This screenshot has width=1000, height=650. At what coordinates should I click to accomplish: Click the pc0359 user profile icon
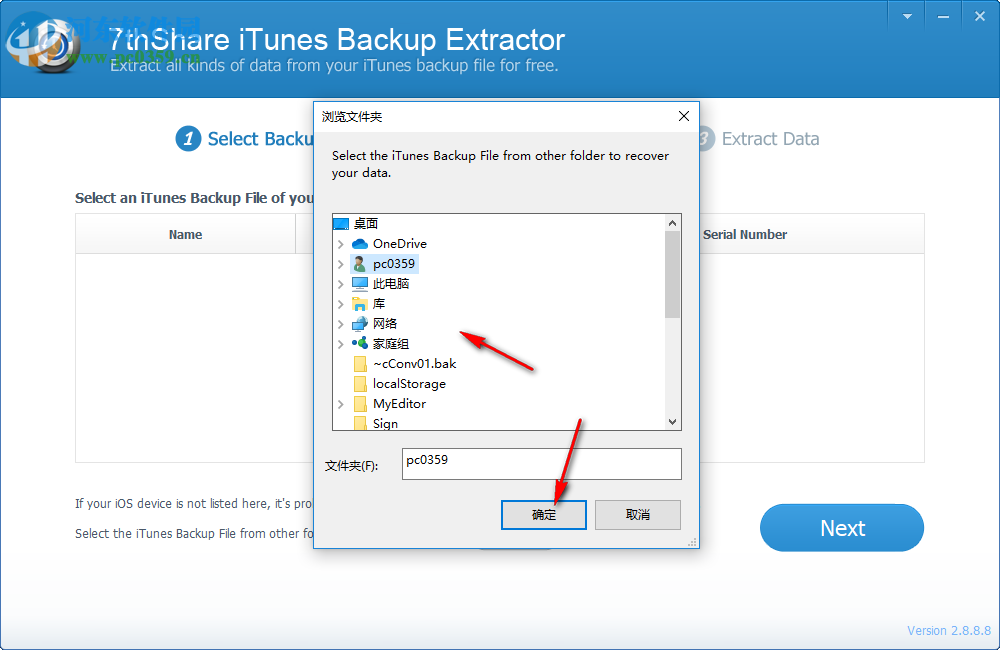(x=359, y=263)
